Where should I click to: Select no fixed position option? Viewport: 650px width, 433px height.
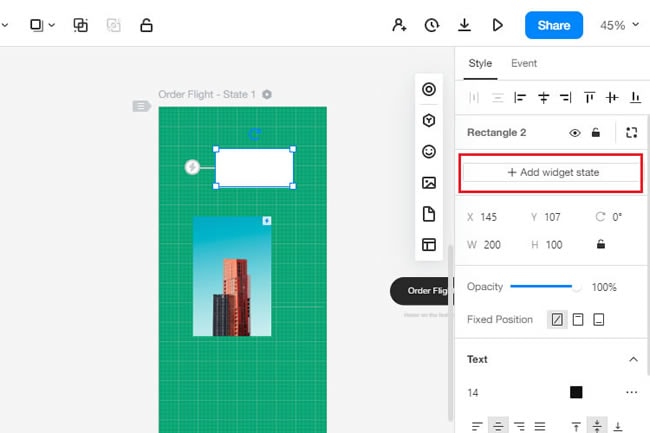557,319
